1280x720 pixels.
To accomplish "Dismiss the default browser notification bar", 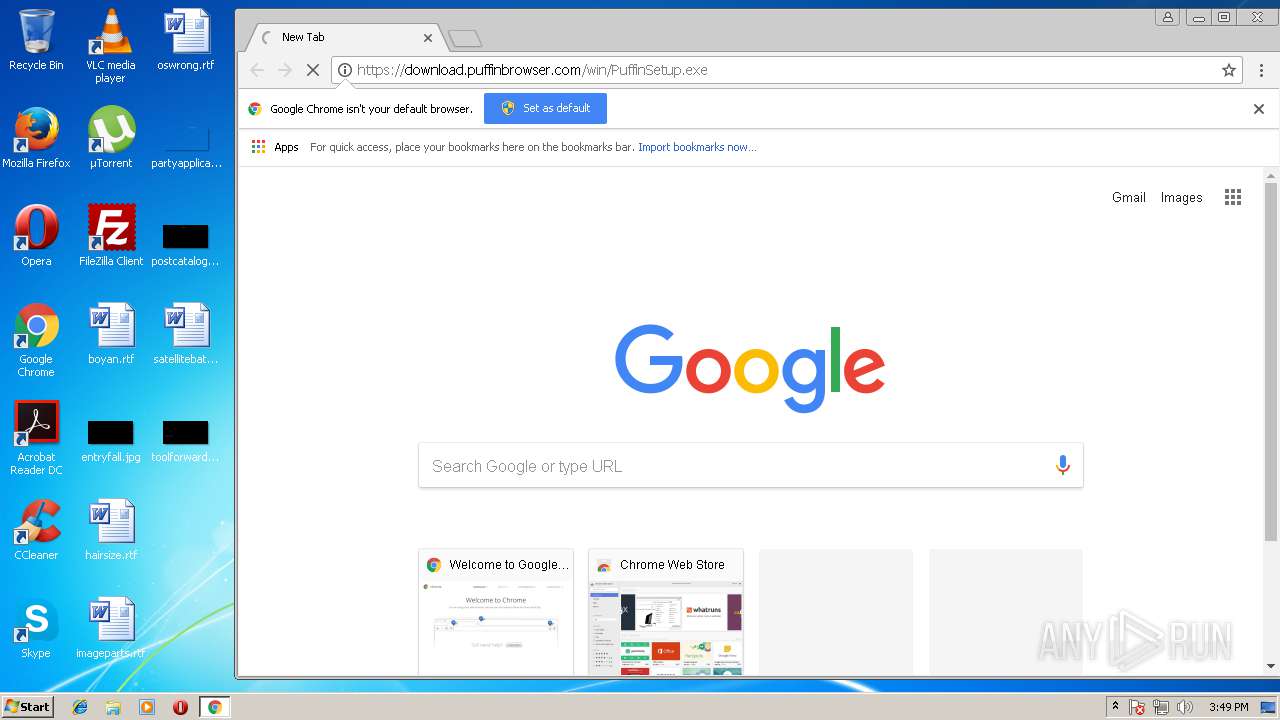I will 1259,109.
